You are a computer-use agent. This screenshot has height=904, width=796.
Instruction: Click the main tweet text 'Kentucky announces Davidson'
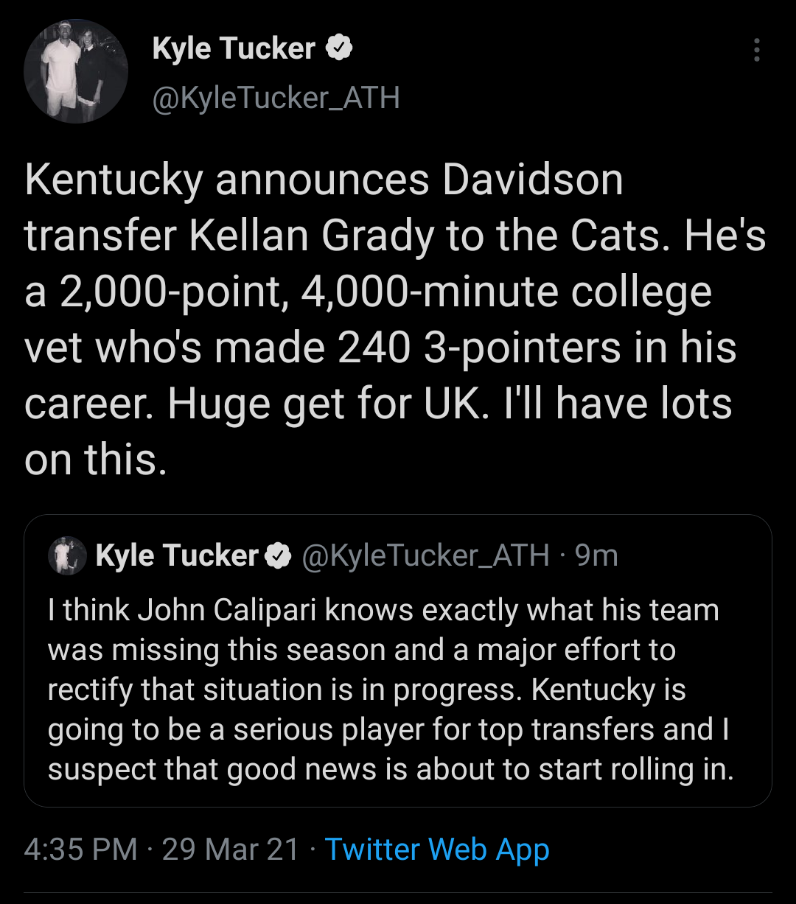323,181
